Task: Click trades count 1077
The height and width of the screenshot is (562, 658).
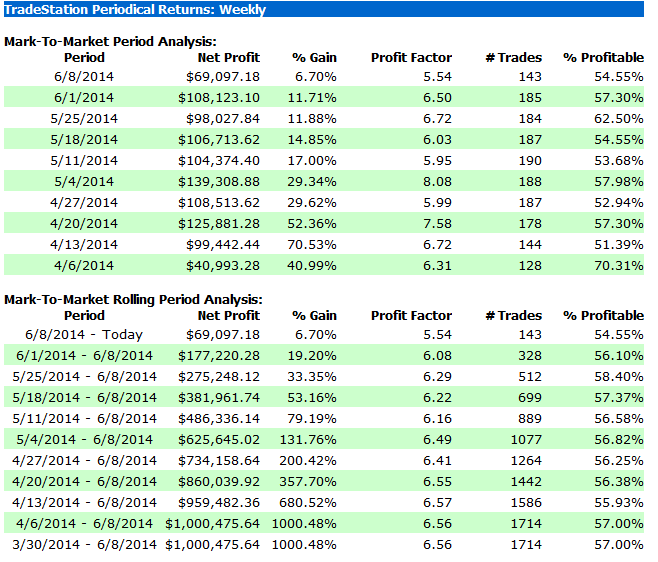Action: pos(526,440)
